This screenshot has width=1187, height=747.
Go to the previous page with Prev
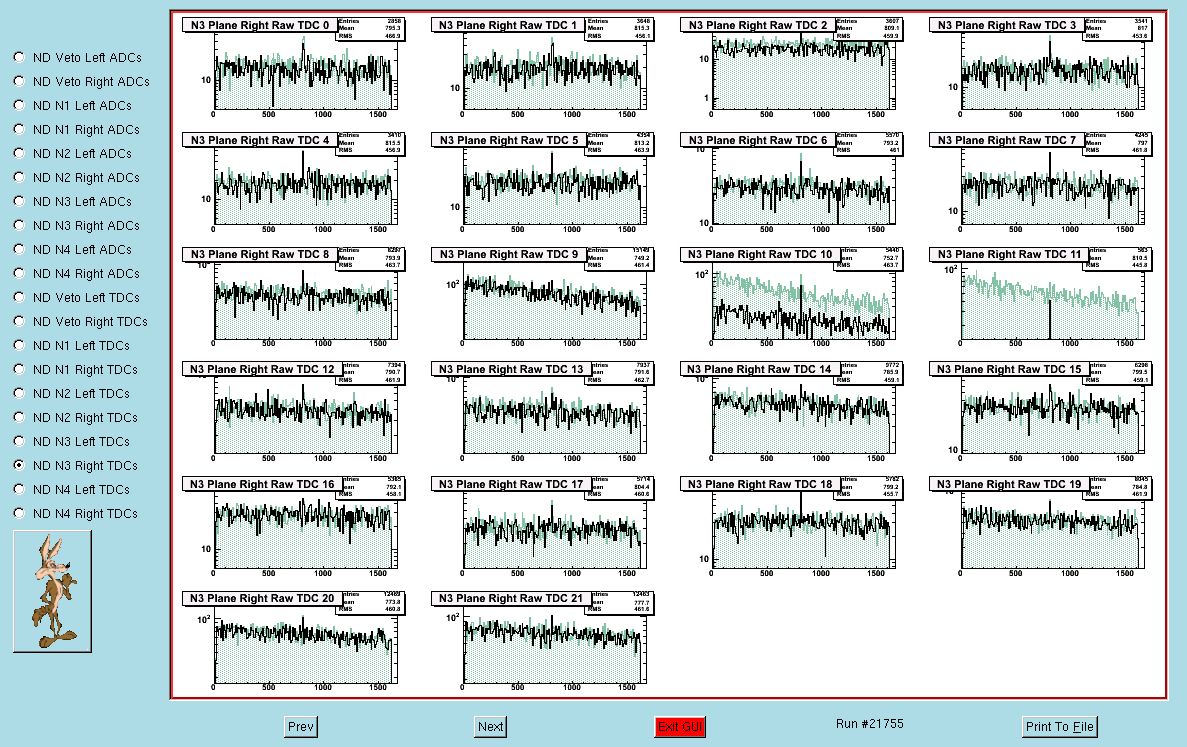tap(301, 727)
